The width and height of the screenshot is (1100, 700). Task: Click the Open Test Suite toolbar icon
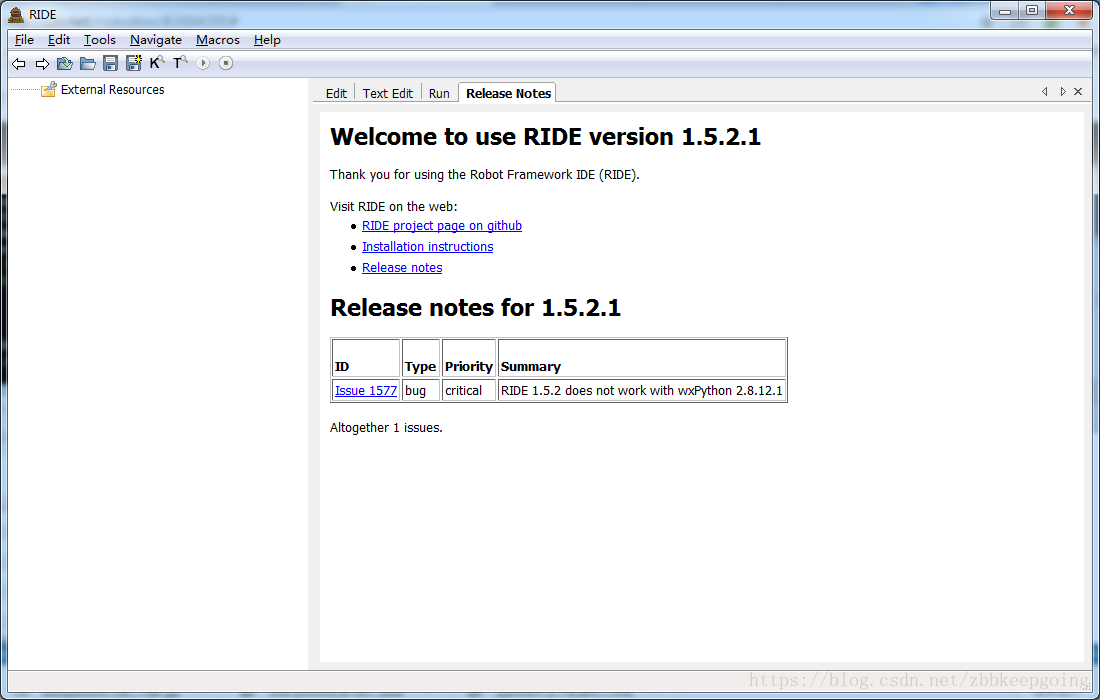coord(65,64)
